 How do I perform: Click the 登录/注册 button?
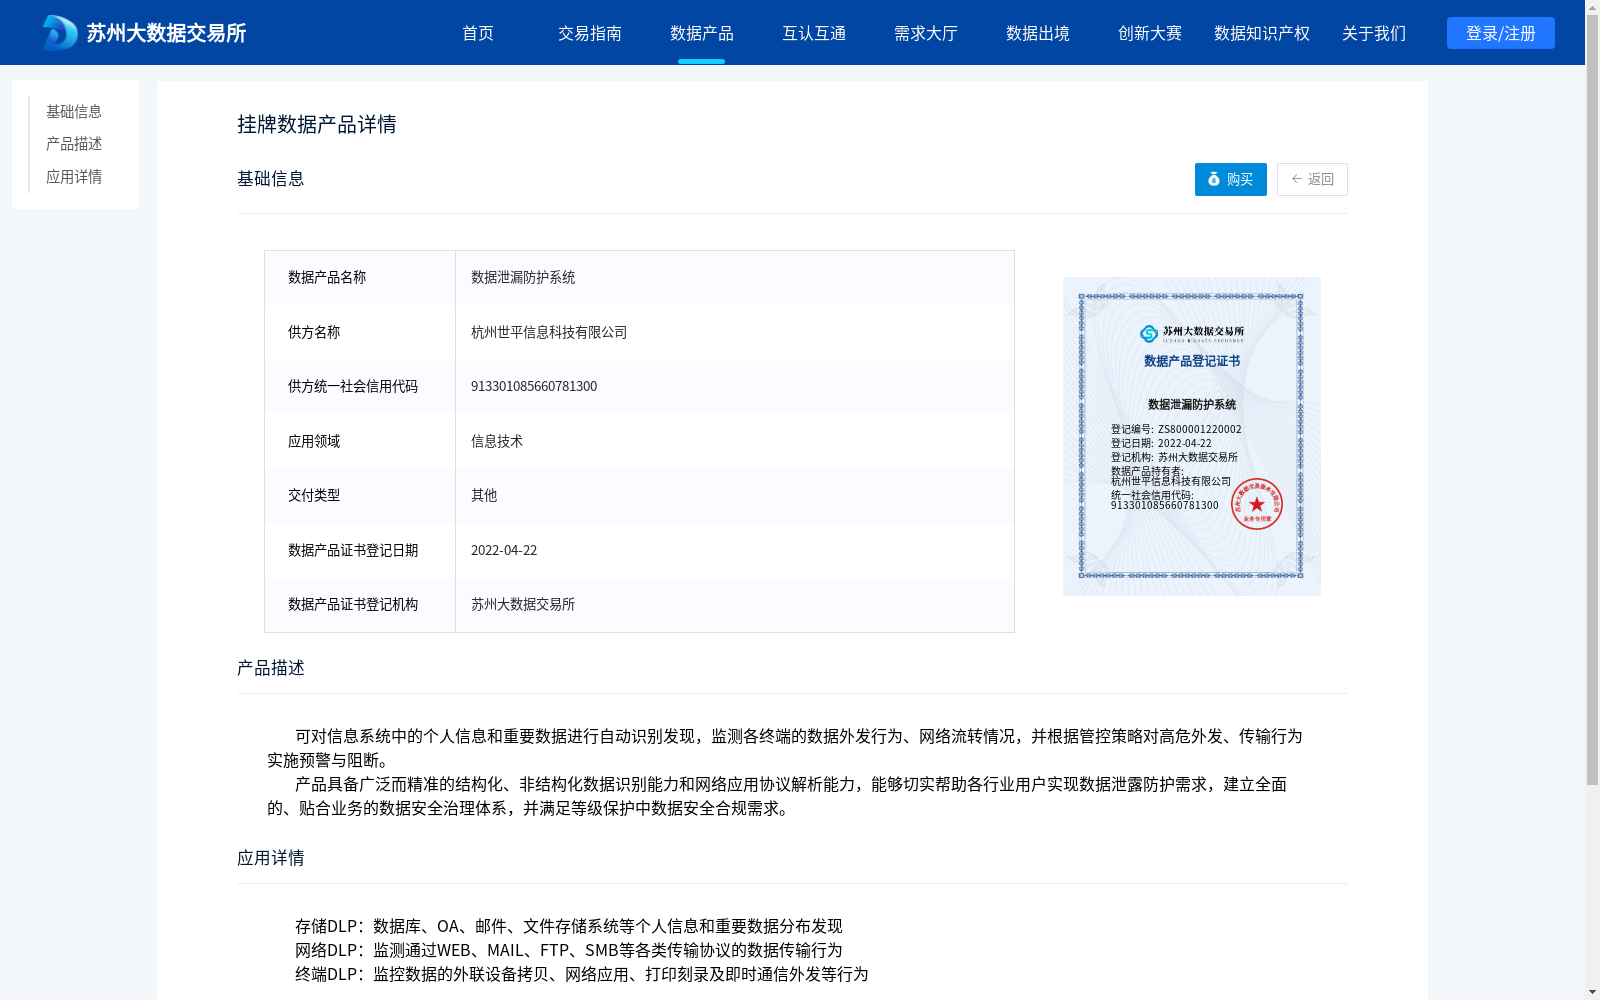click(x=1501, y=33)
